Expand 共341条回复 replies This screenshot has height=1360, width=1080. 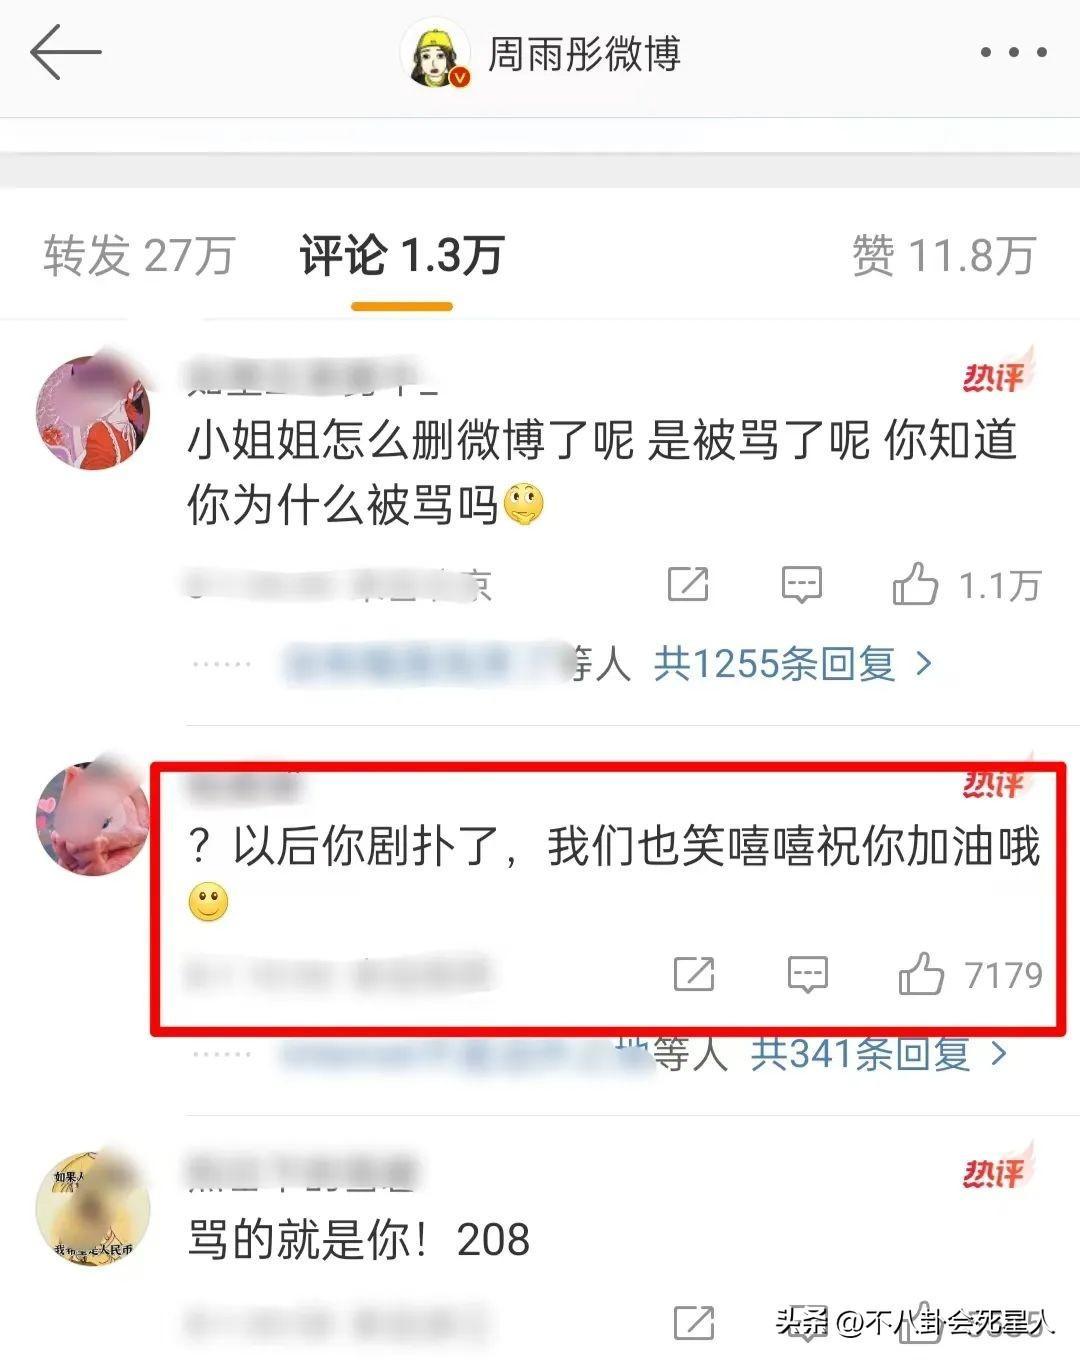(880, 1052)
